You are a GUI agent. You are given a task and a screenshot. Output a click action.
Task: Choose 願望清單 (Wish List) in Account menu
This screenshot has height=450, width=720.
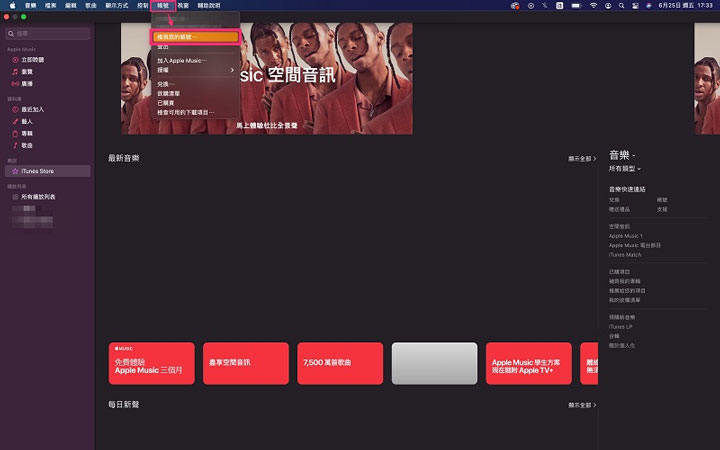coord(196,93)
